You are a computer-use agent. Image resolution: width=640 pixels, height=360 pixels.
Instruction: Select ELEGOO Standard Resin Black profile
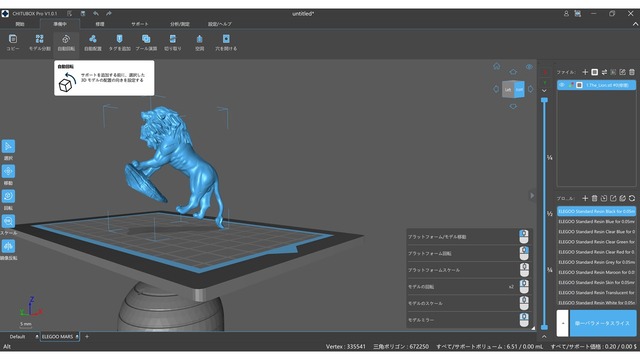(596, 211)
